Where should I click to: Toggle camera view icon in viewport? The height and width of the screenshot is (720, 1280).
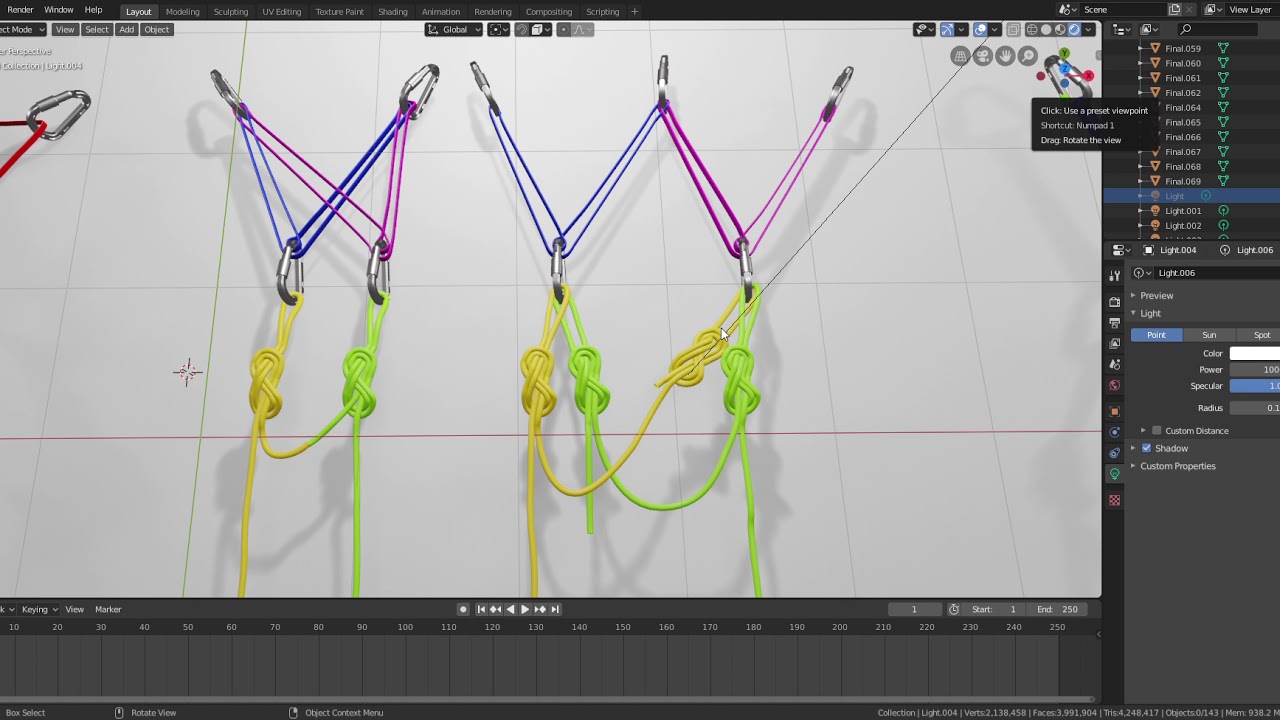tap(983, 56)
